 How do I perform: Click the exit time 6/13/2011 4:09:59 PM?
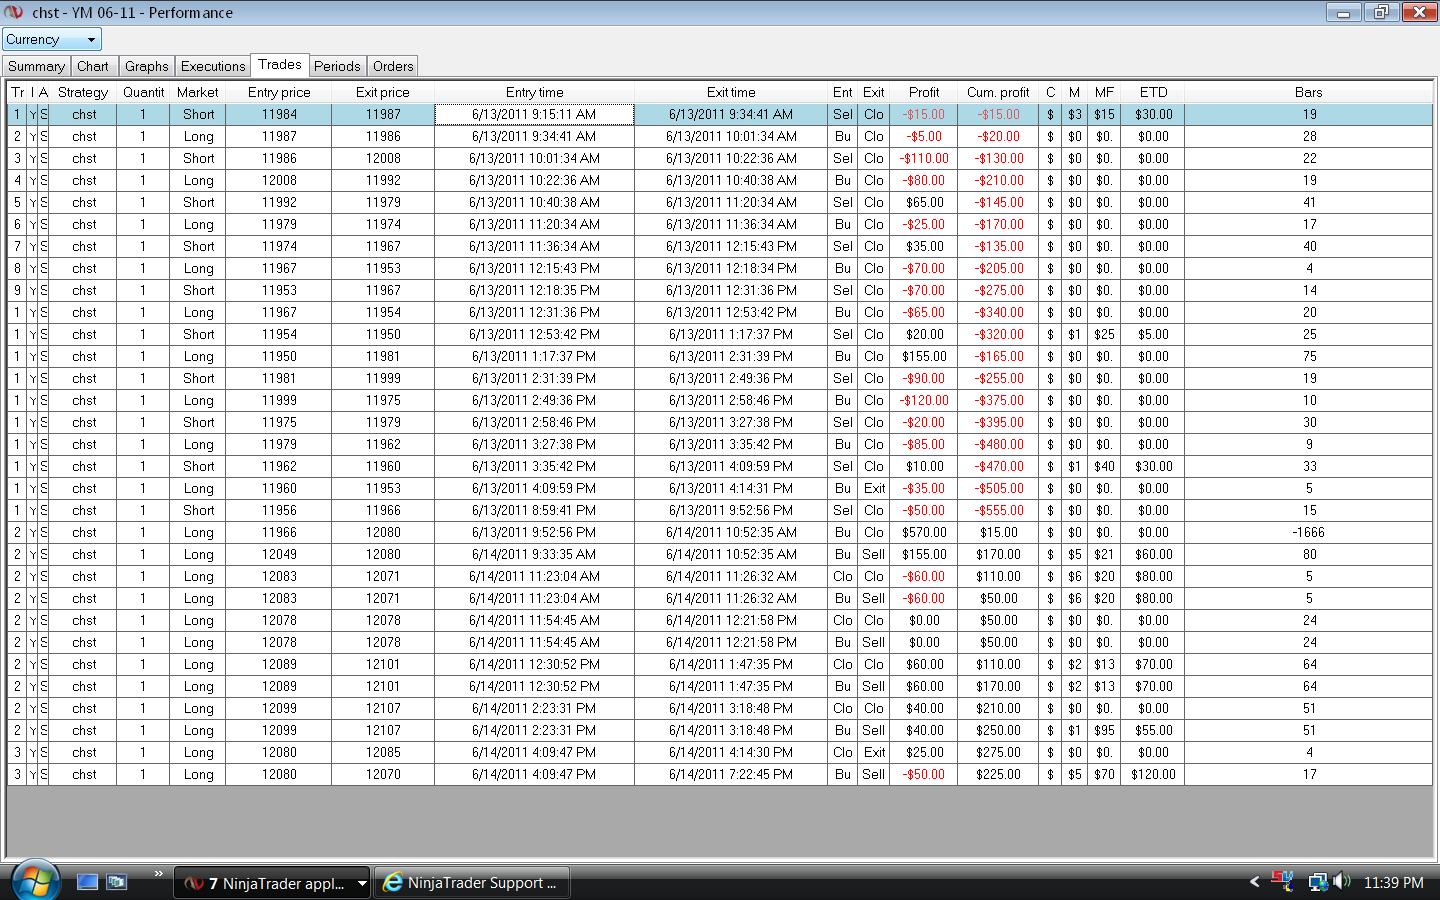click(x=731, y=466)
